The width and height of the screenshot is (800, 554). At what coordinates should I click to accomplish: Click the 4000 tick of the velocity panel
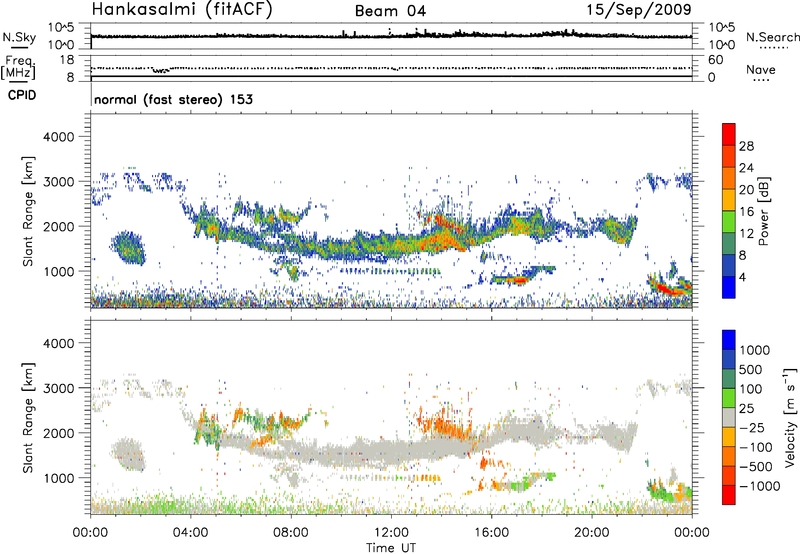[59, 343]
